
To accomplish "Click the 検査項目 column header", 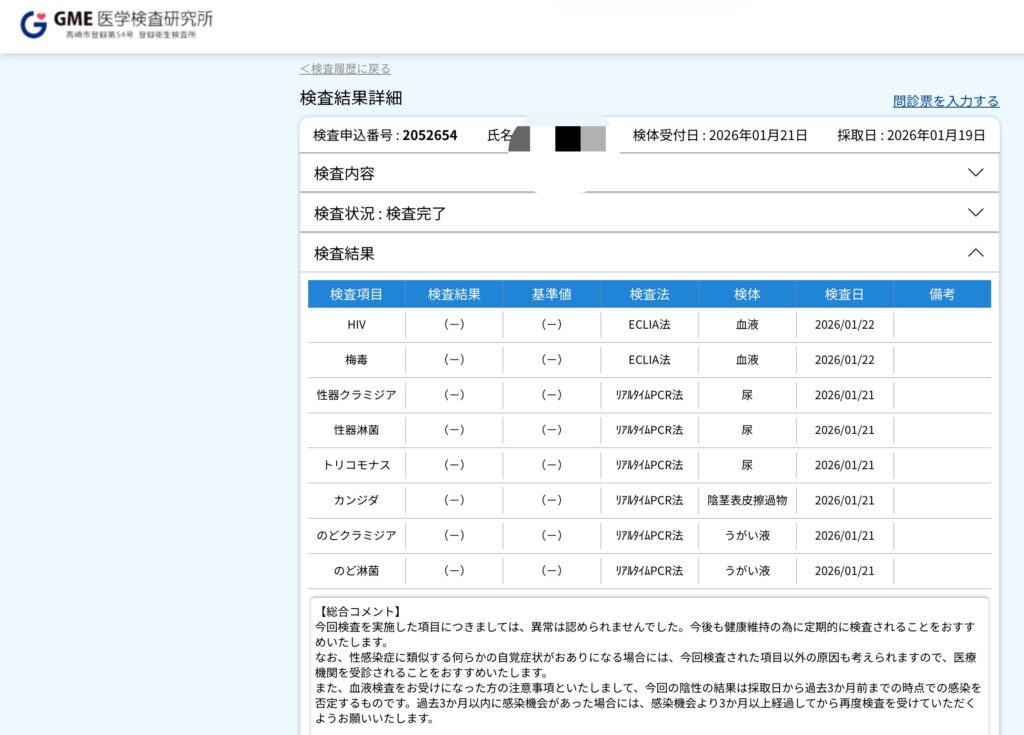I will point(356,294).
